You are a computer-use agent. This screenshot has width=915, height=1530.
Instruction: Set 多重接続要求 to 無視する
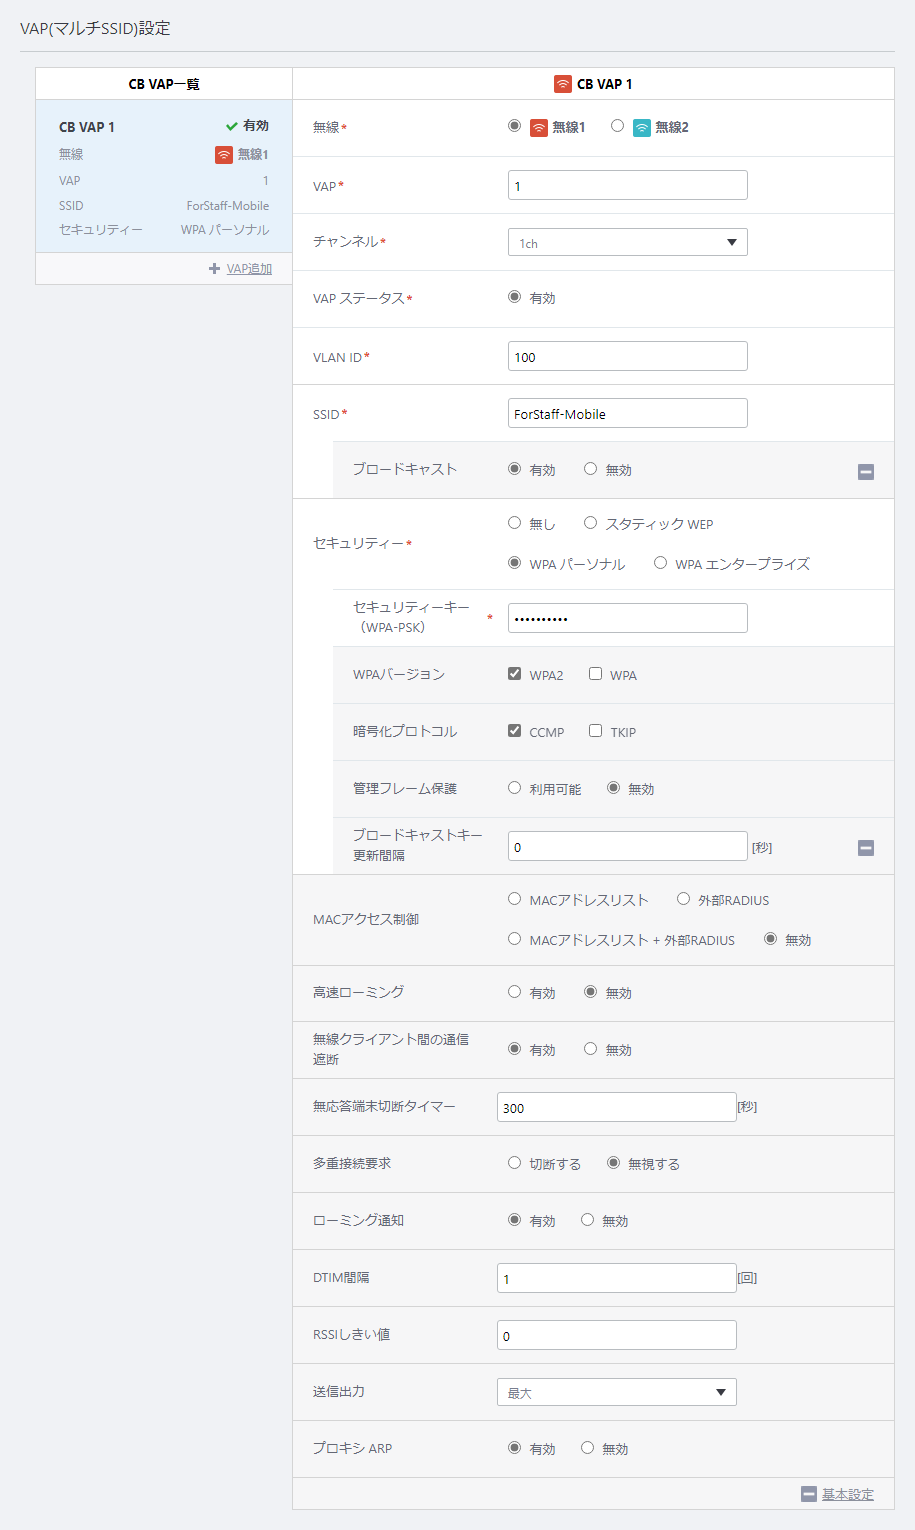point(613,1163)
